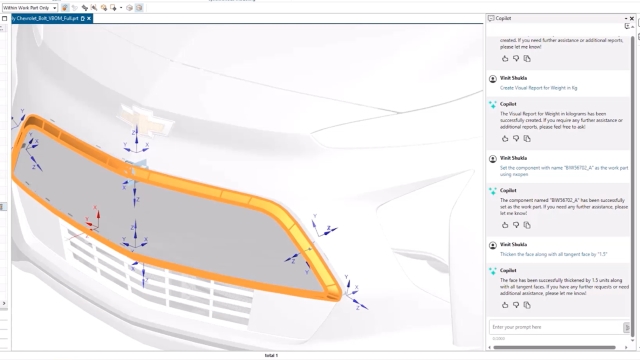Image resolution: width=640 pixels, height=360 pixels.
Task: Like the 'set as the work part' reply
Action: click(505, 225)
